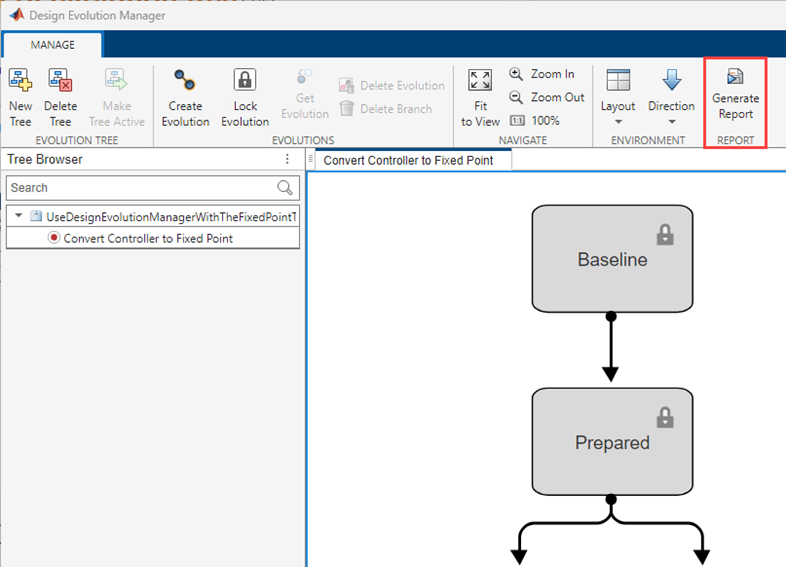Image resolution: width=786 pixels, height=567 pixels.
Task: Click the New Tree icon
Action: click(20, 80)
